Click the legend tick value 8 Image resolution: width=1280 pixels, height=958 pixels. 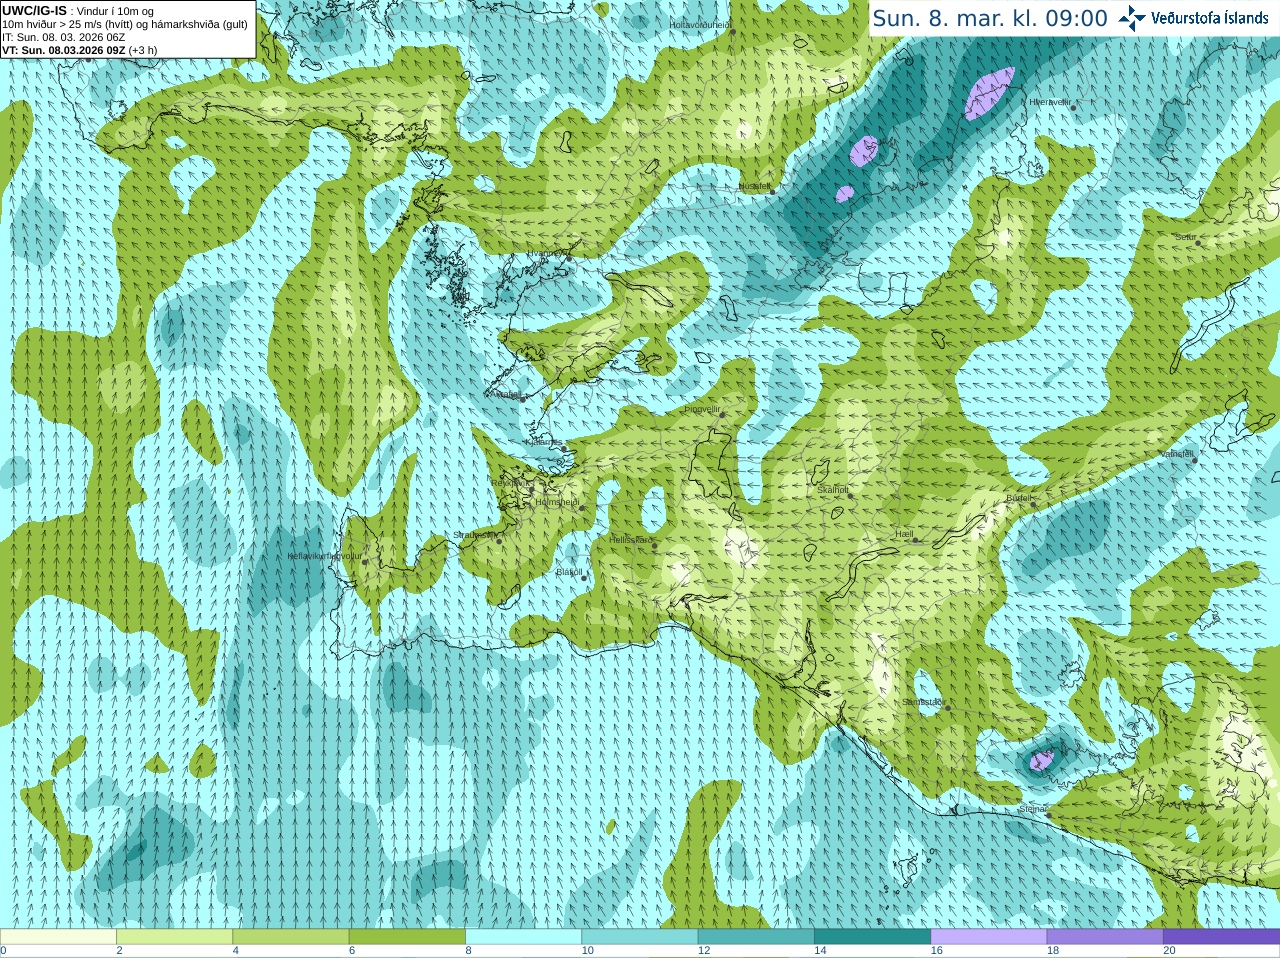(468, 951)
